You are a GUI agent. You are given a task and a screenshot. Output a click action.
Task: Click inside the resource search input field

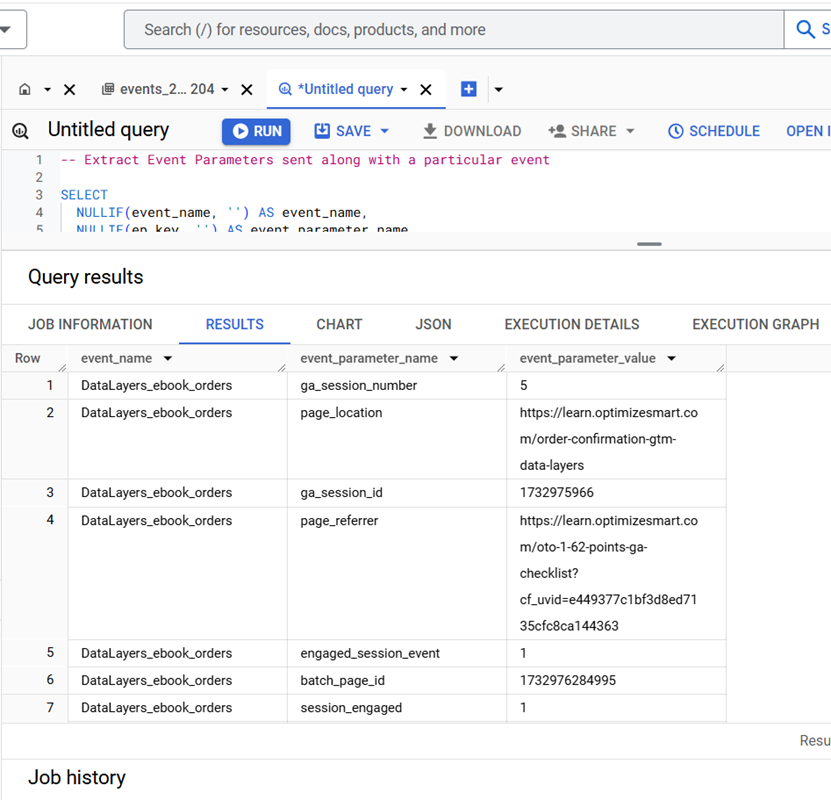pos(450,29)
